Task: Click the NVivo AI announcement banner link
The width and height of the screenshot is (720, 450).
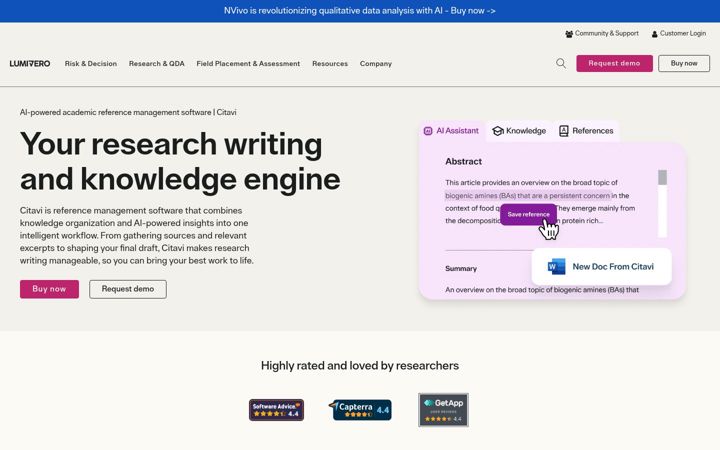Action: 360,11
